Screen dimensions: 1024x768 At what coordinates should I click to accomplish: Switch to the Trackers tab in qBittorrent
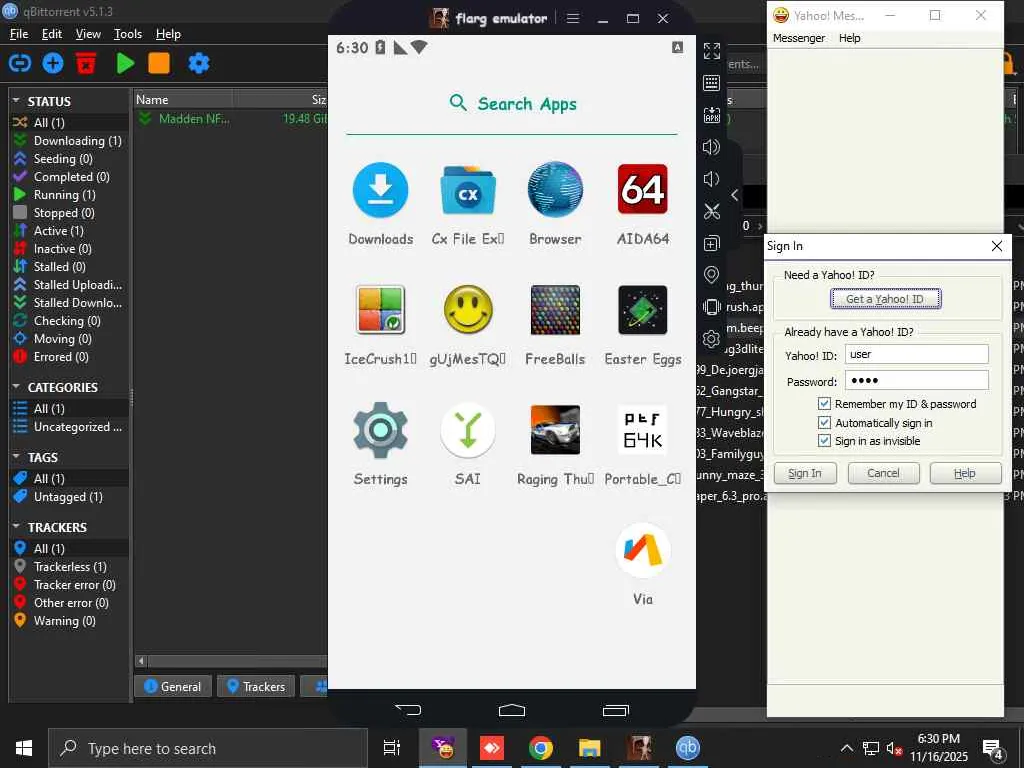pyautogui.click(x=256, y=686)
